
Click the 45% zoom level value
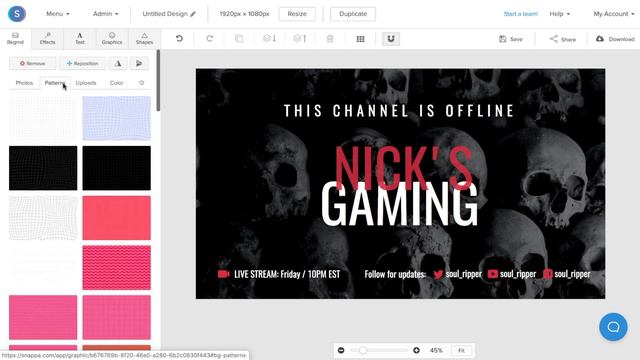pyautogui.click(x=436, y=350)
